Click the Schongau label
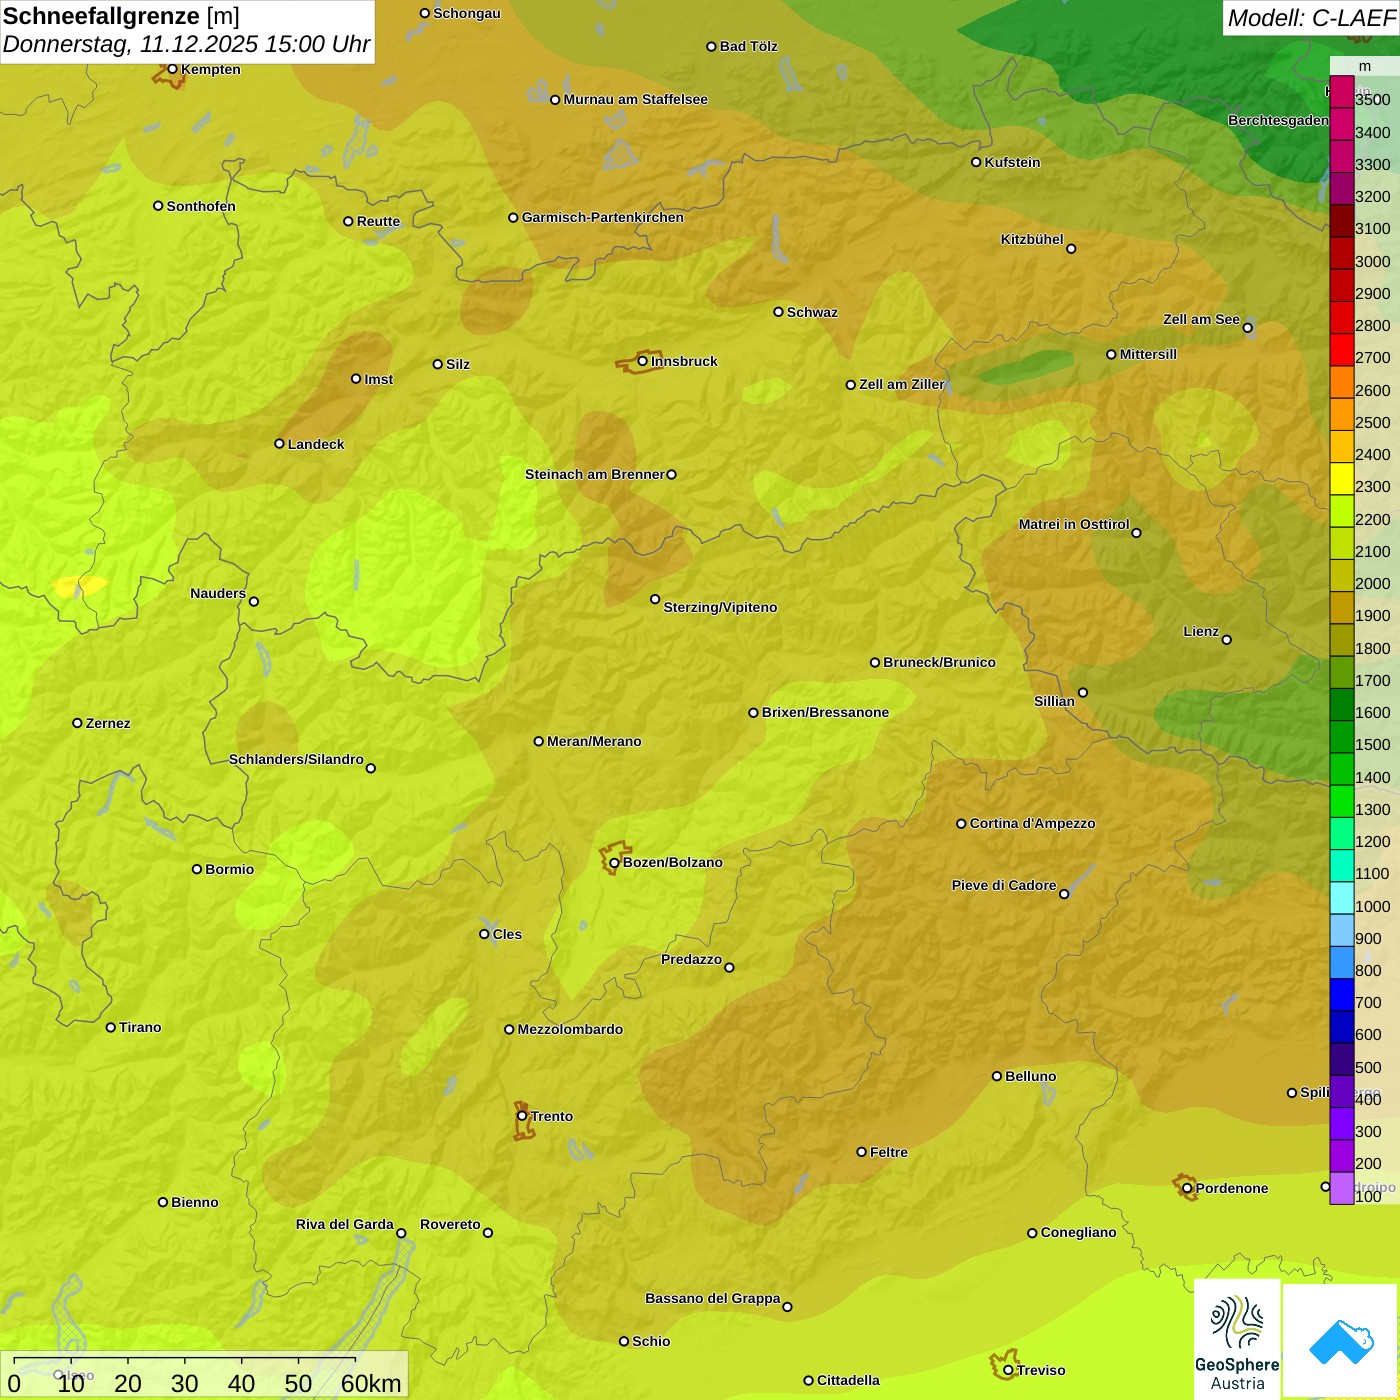Viewport: 1400px width, 1400px height. coord(467,13)
